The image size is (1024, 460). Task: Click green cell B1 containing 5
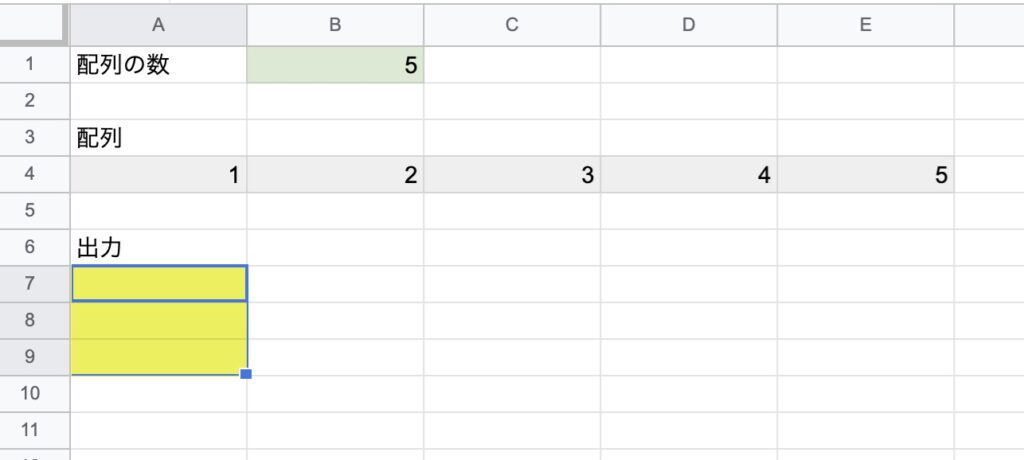[x=336, y=65]
